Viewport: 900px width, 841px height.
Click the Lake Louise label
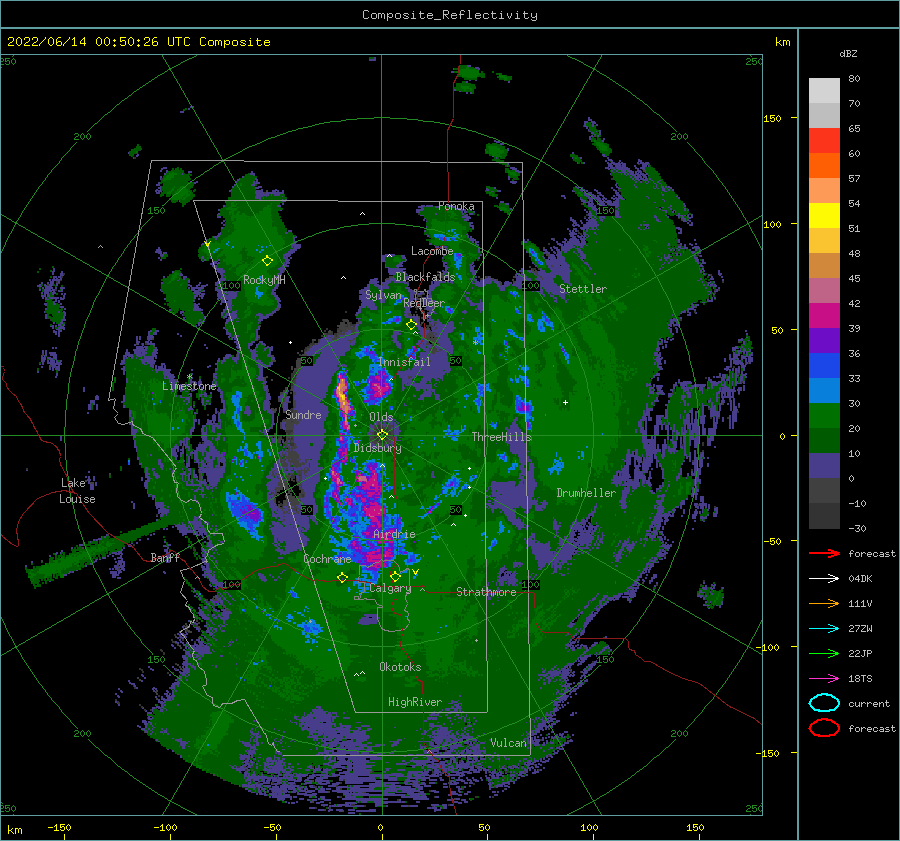(77, 491)
